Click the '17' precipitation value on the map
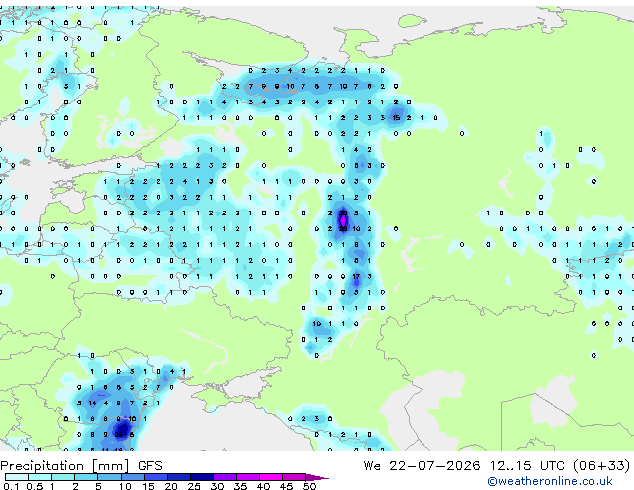This screenshot has width=634, height=490. pyautogui.click(x=356, y=277)
